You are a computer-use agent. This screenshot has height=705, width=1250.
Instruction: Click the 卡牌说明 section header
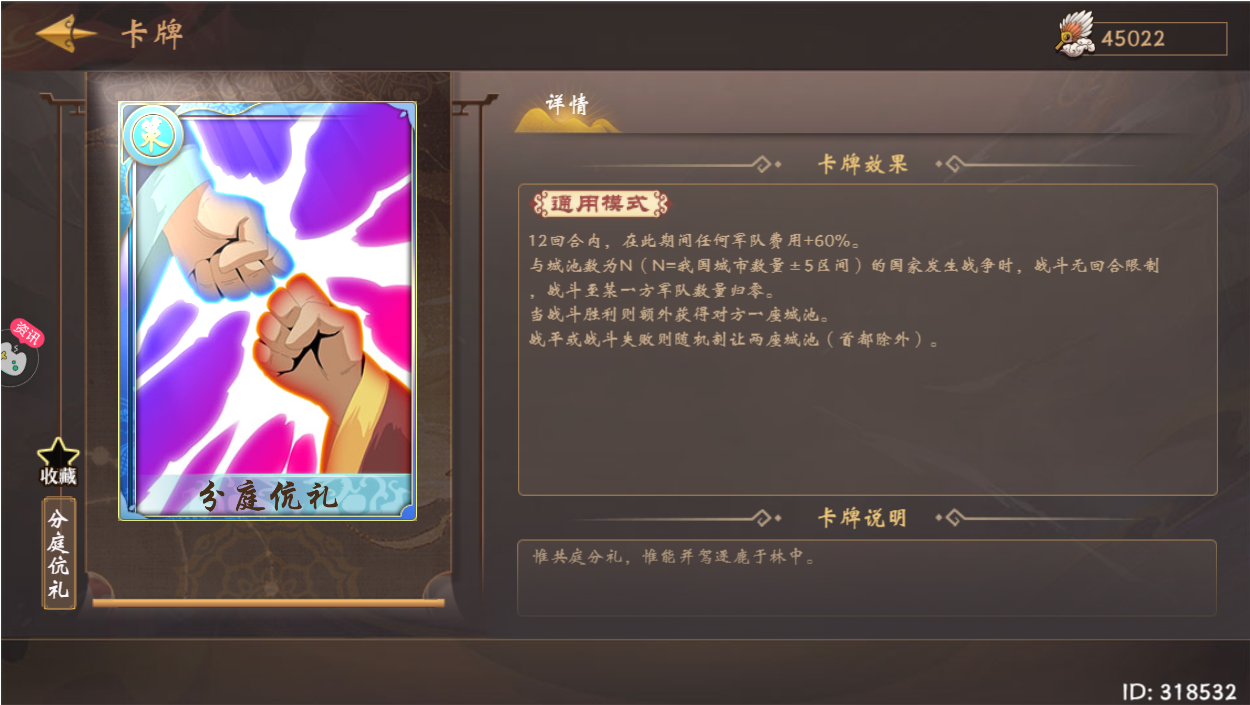862,518
